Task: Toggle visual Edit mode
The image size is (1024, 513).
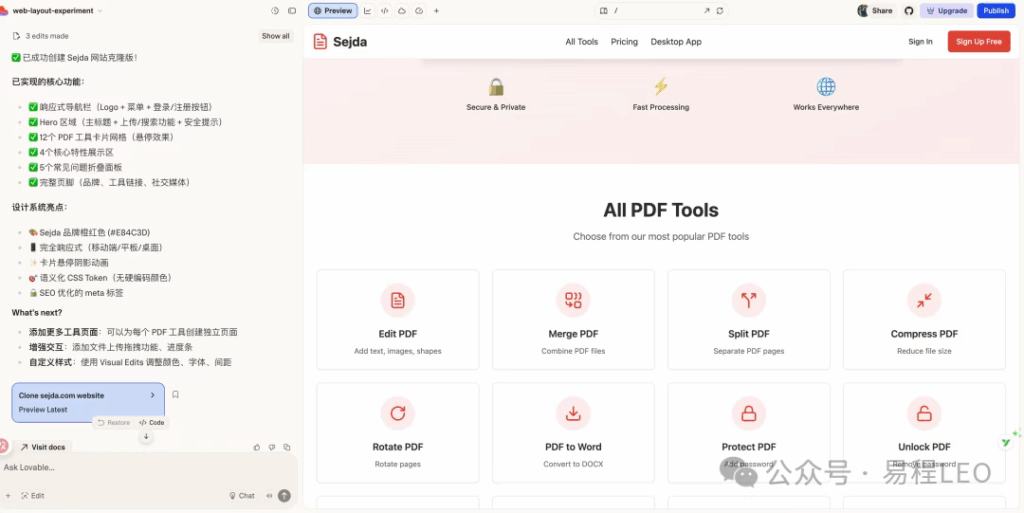Action: point(31,495)
